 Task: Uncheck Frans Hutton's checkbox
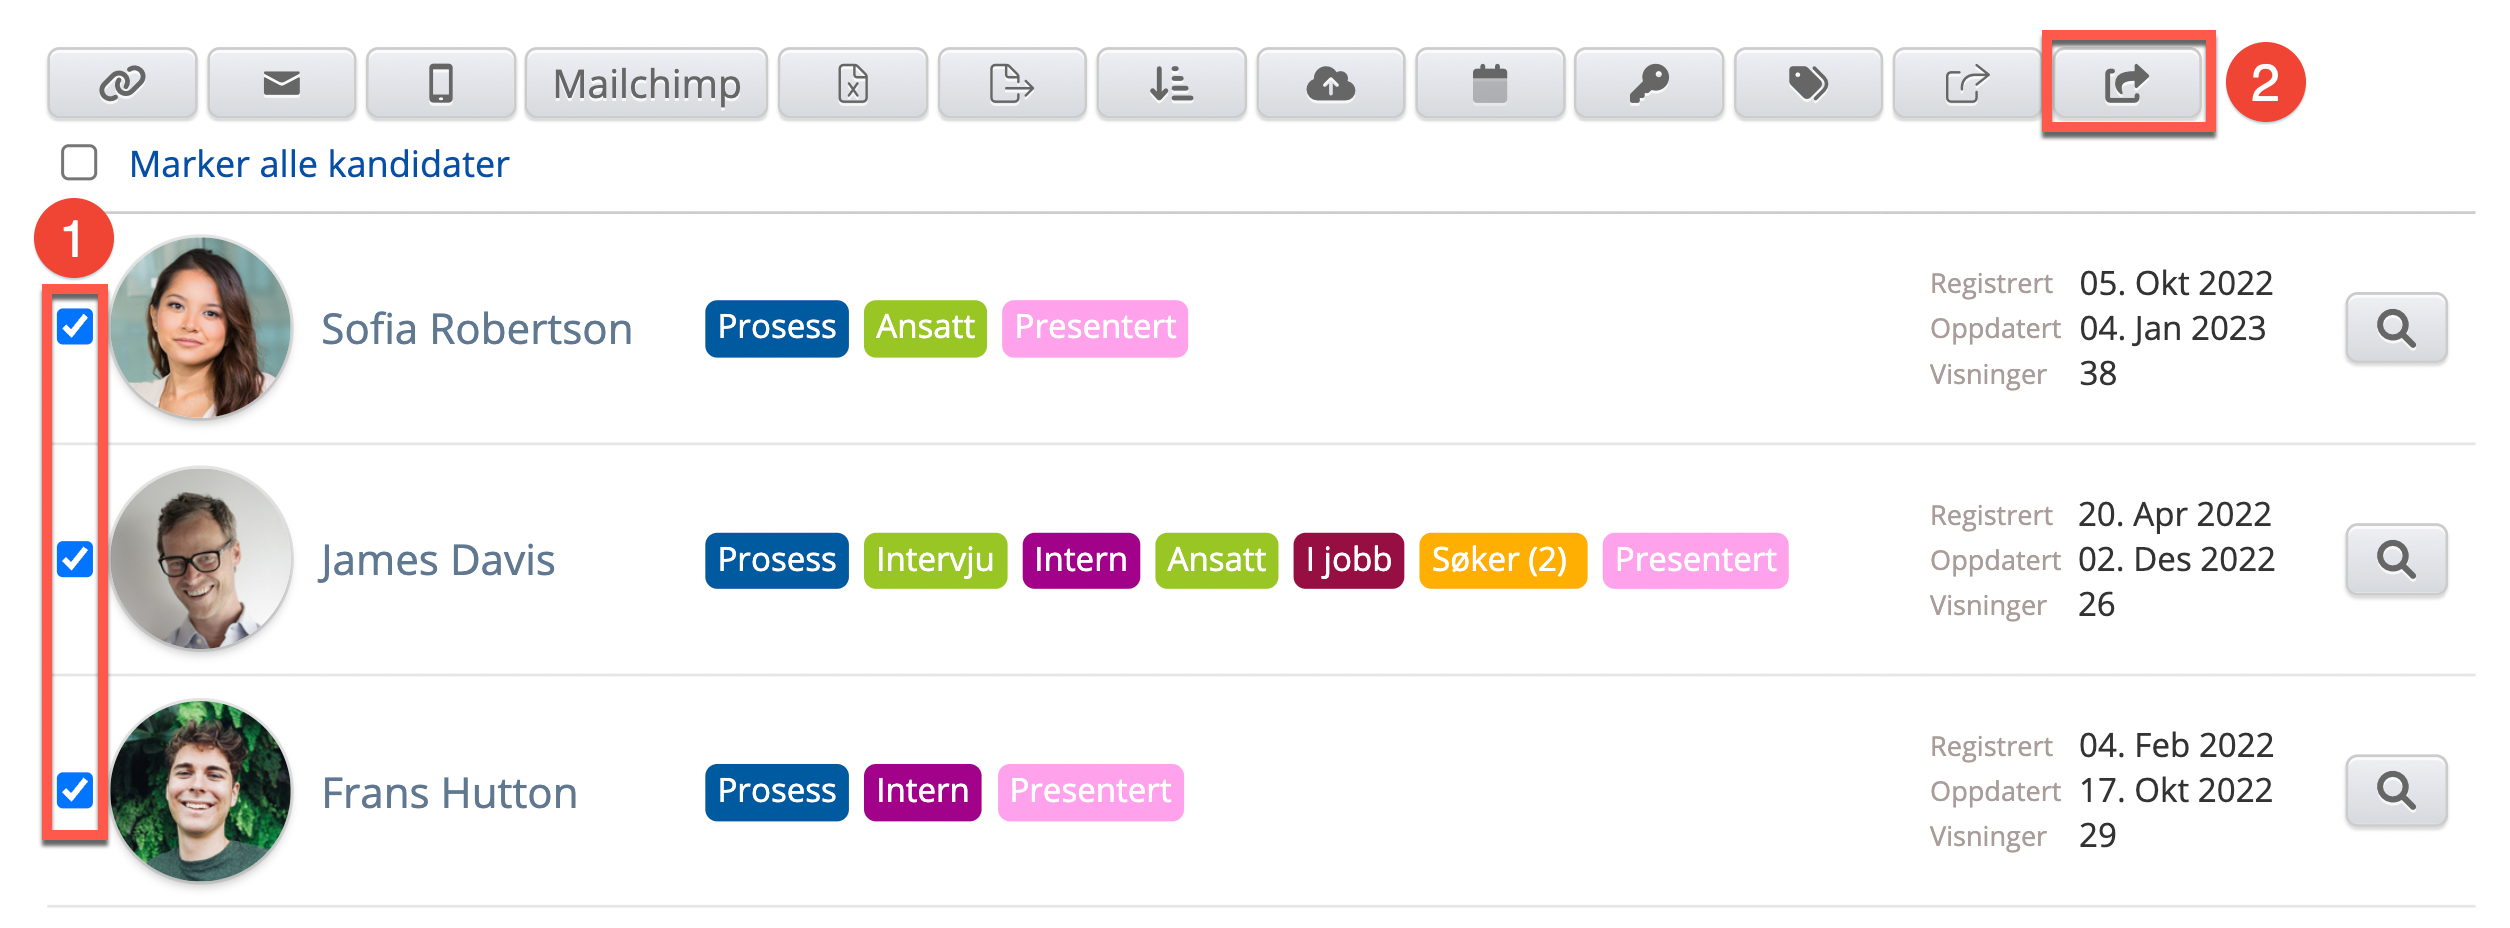pos(75,790)
